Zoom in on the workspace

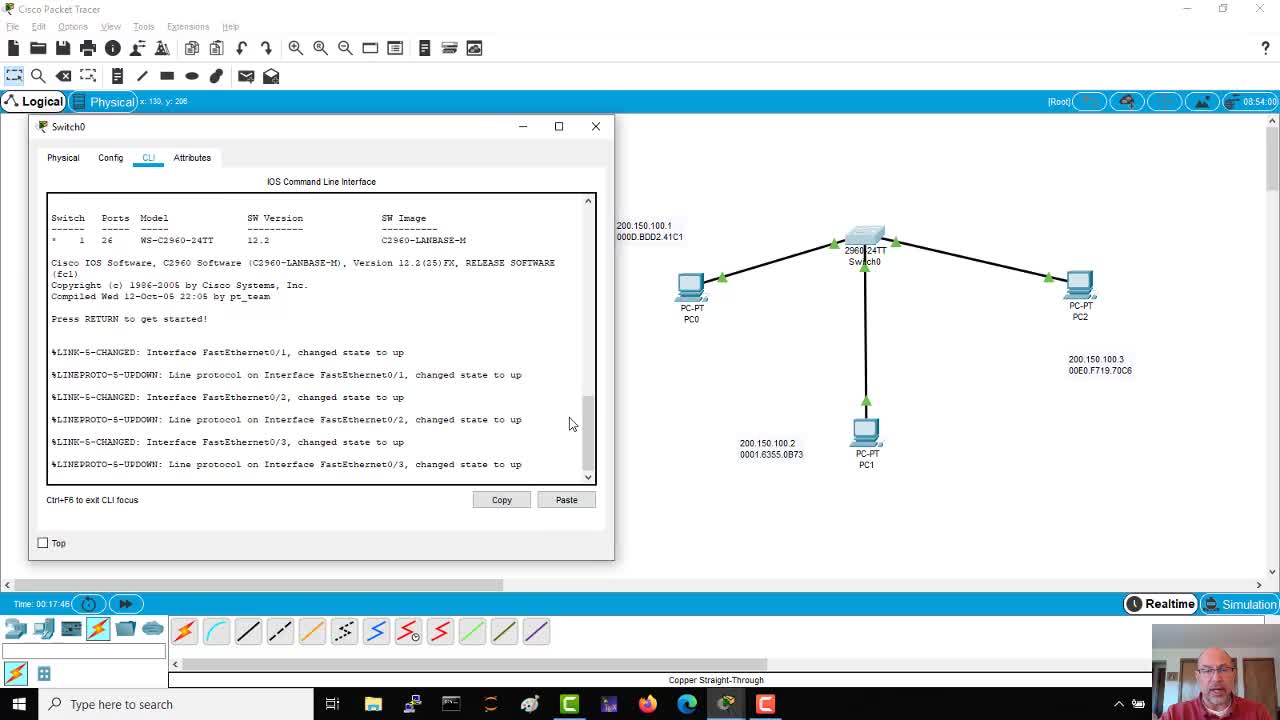296,48
